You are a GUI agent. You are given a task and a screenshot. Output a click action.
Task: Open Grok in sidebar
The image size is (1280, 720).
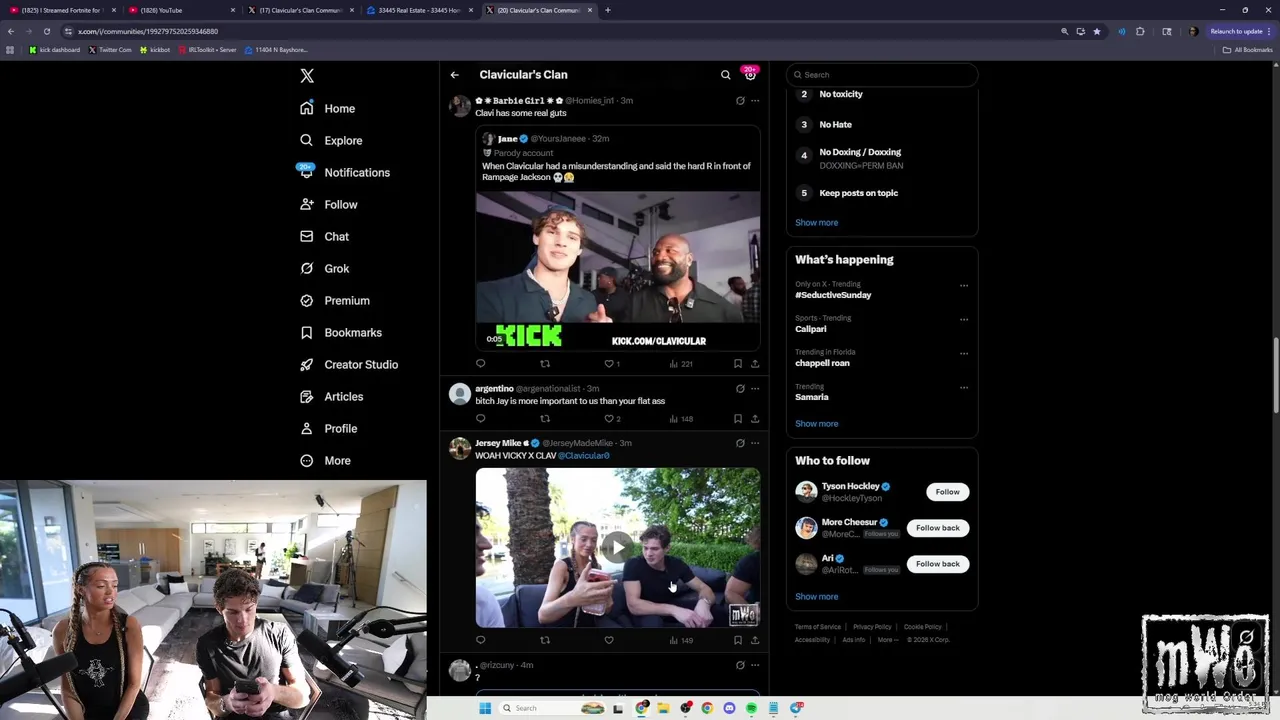click(324, 268)
